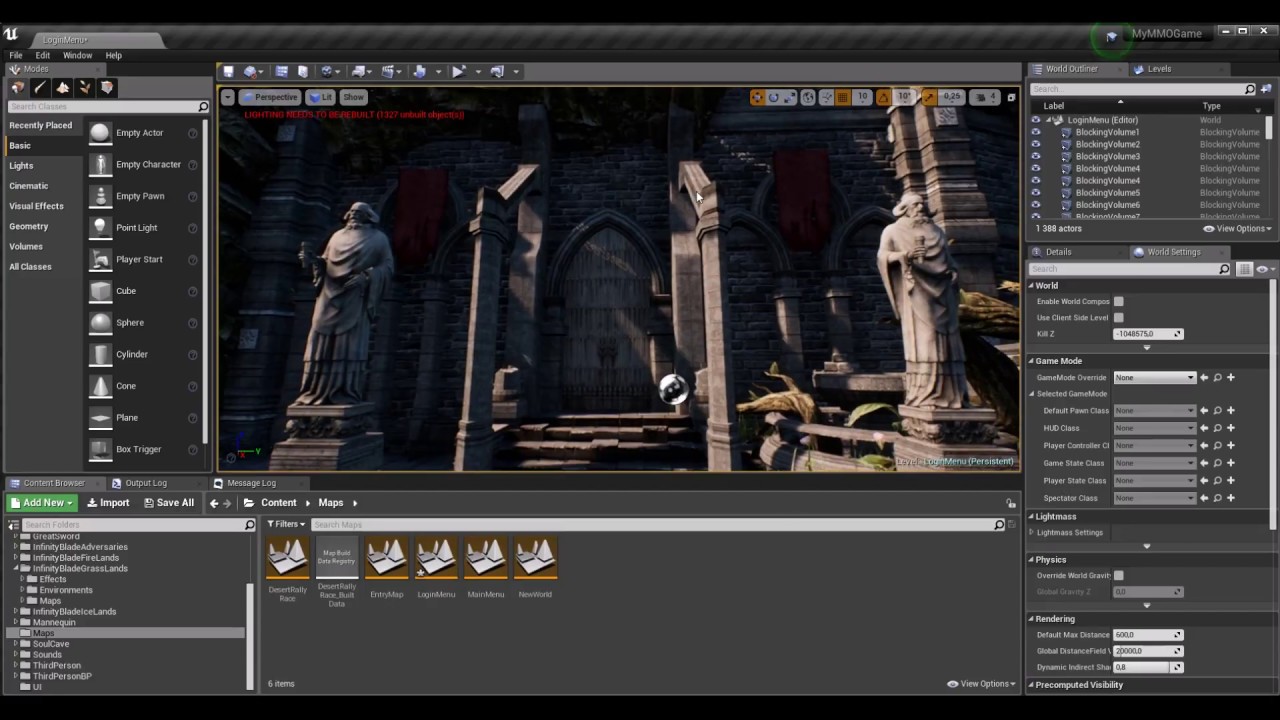Maximize or restore the viewport icon

(1011, 97)
